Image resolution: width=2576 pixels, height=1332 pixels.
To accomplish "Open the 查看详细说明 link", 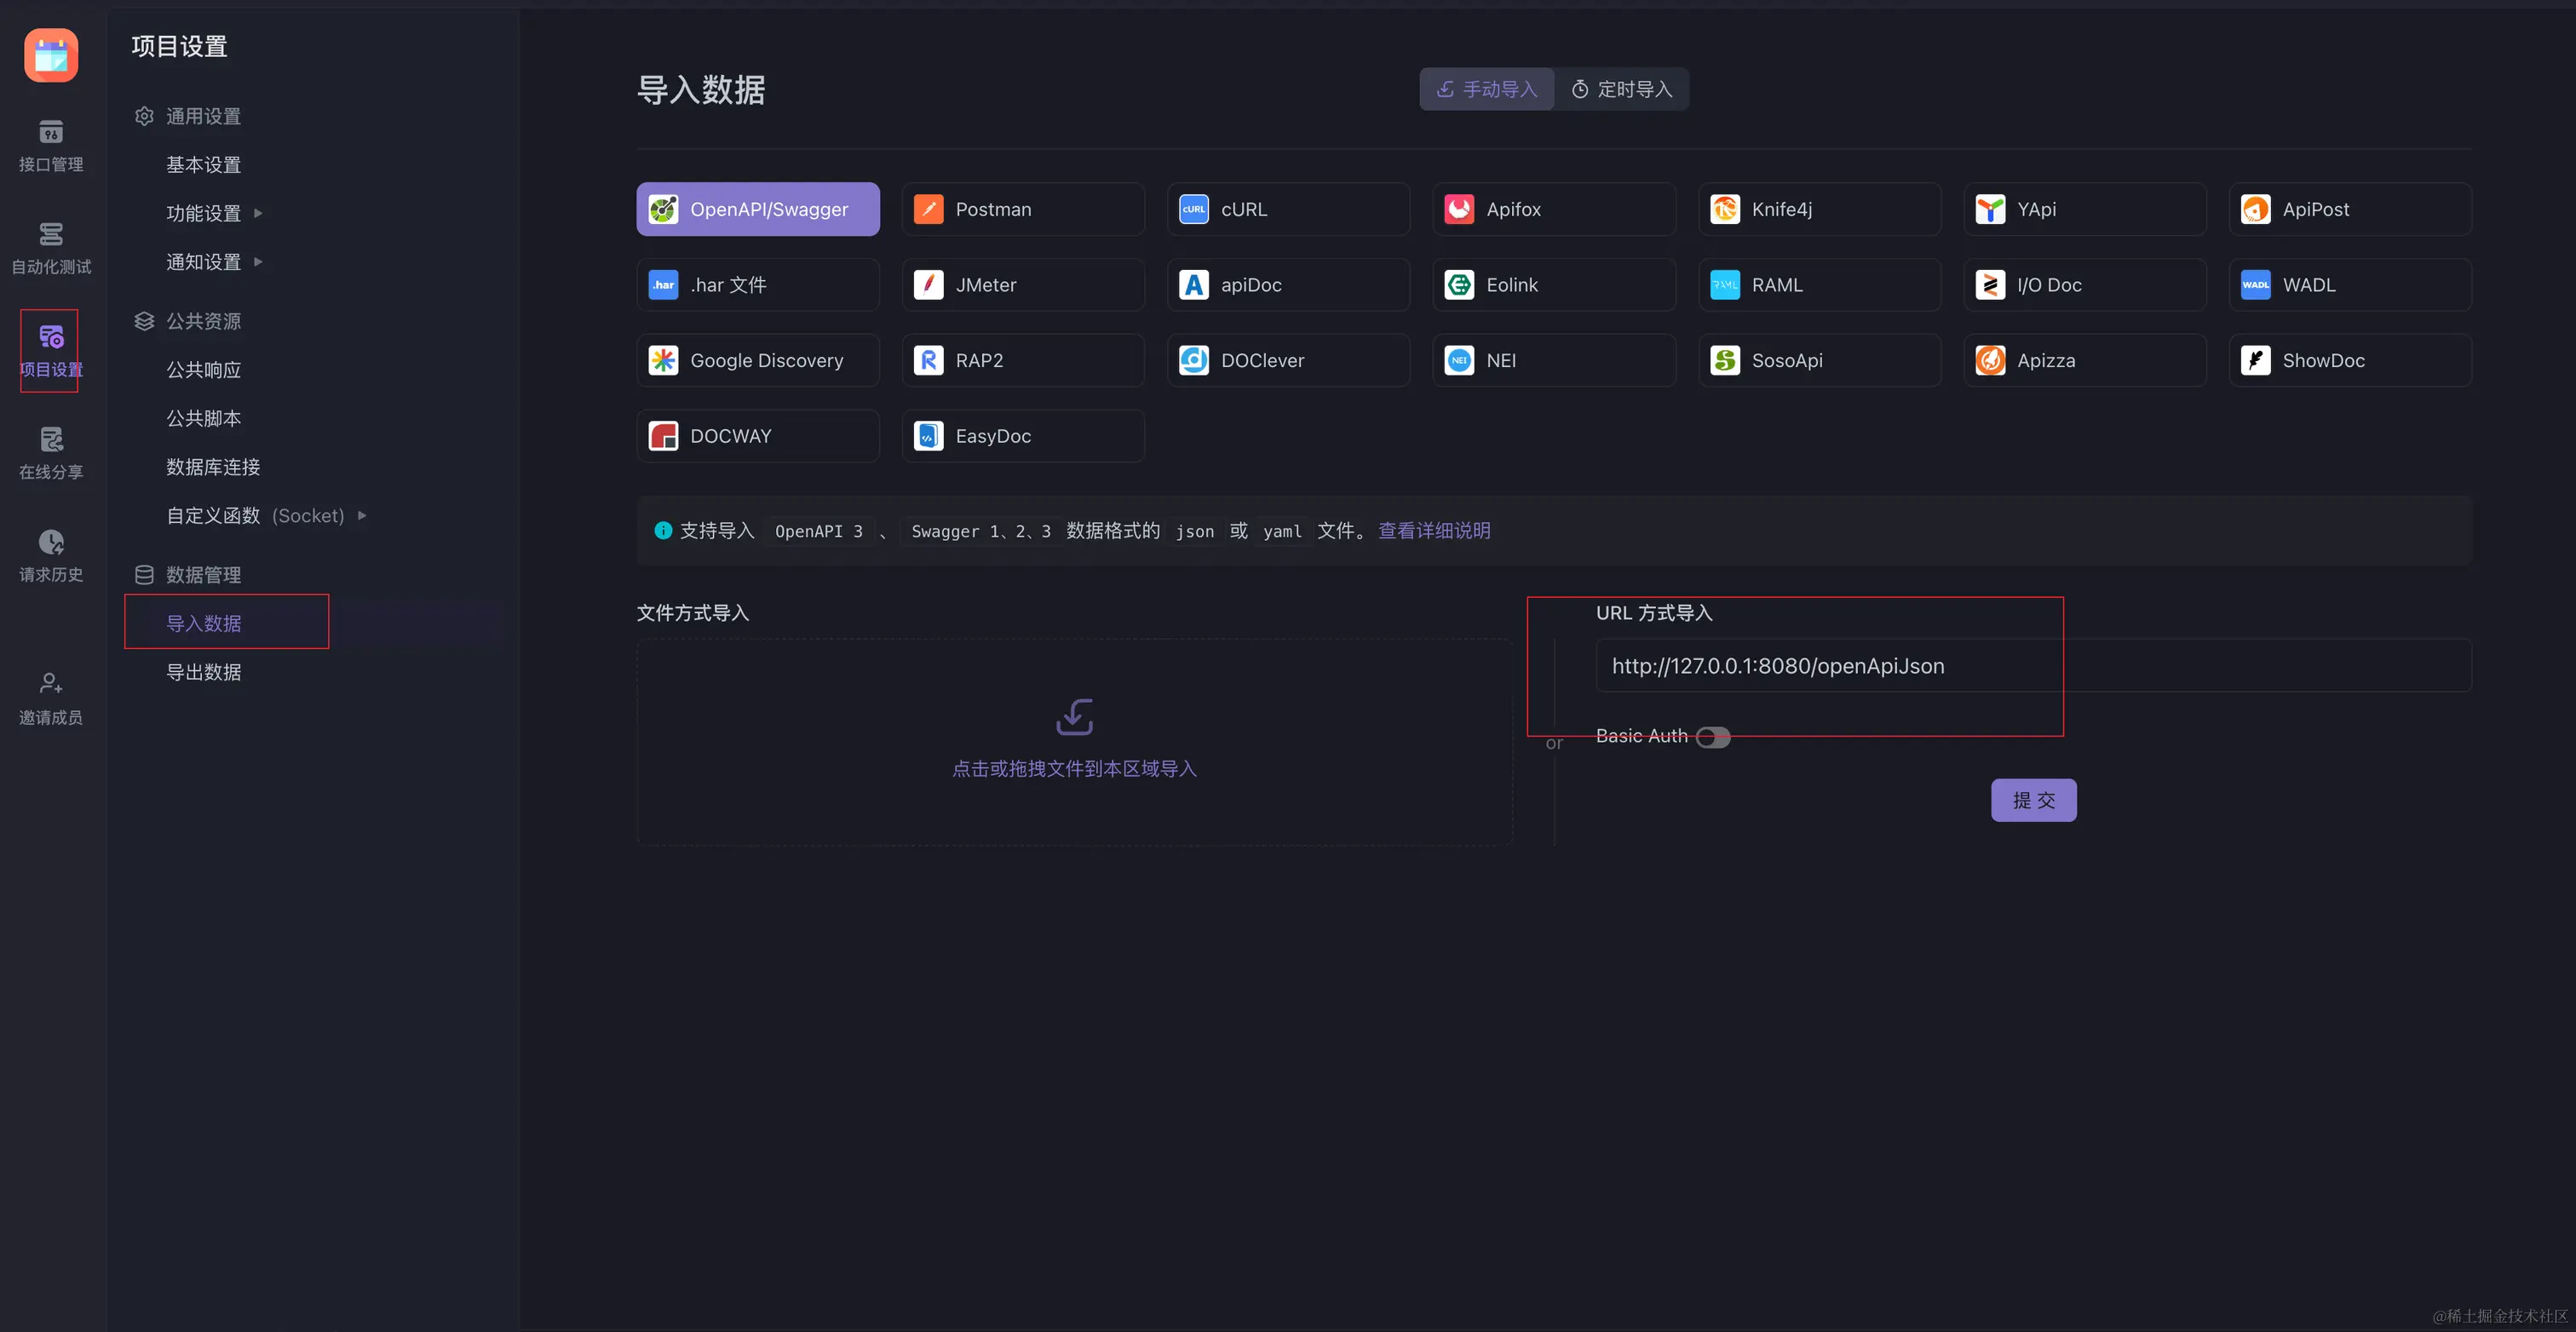I will (1433, 531).
